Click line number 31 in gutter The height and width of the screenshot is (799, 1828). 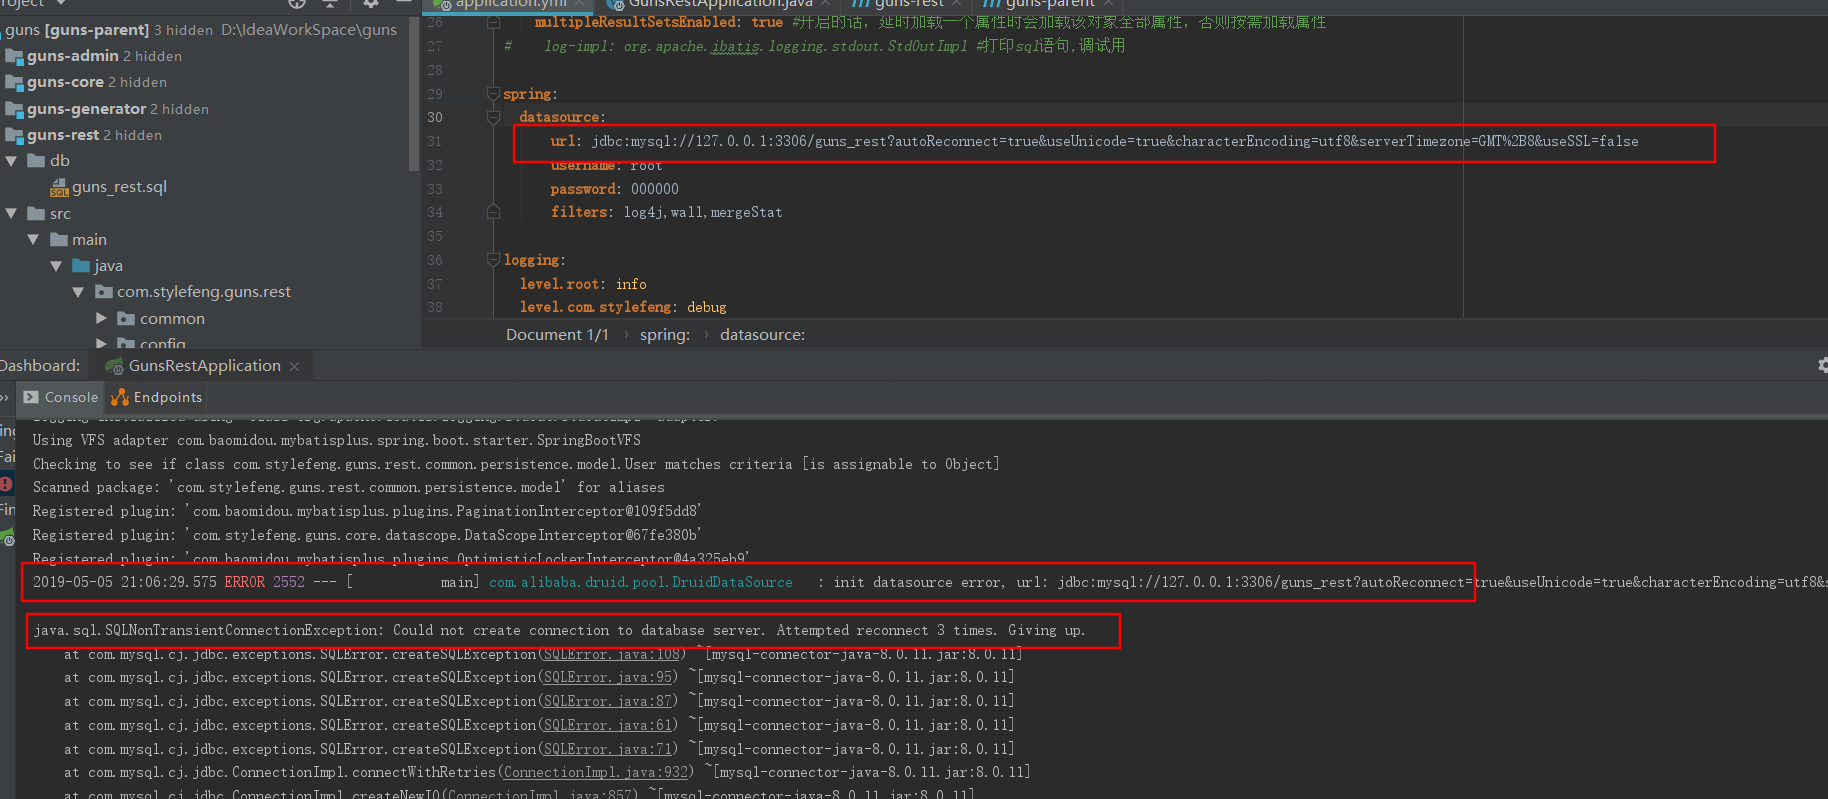point(435,141)
